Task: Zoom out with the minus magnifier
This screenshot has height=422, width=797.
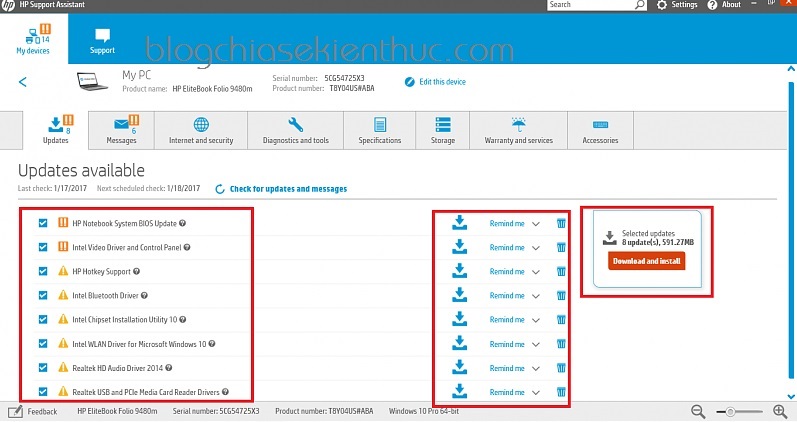Action: (698, 411)
